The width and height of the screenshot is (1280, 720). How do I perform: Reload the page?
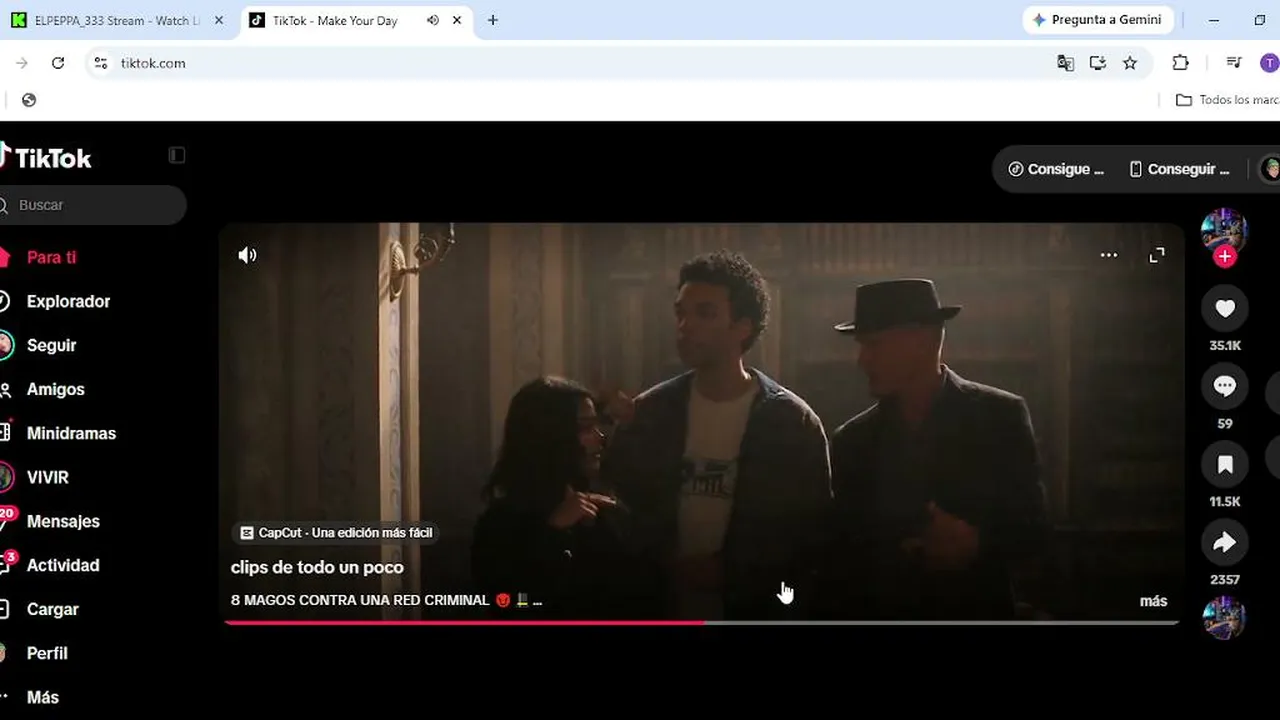click(x=58, y=63)
